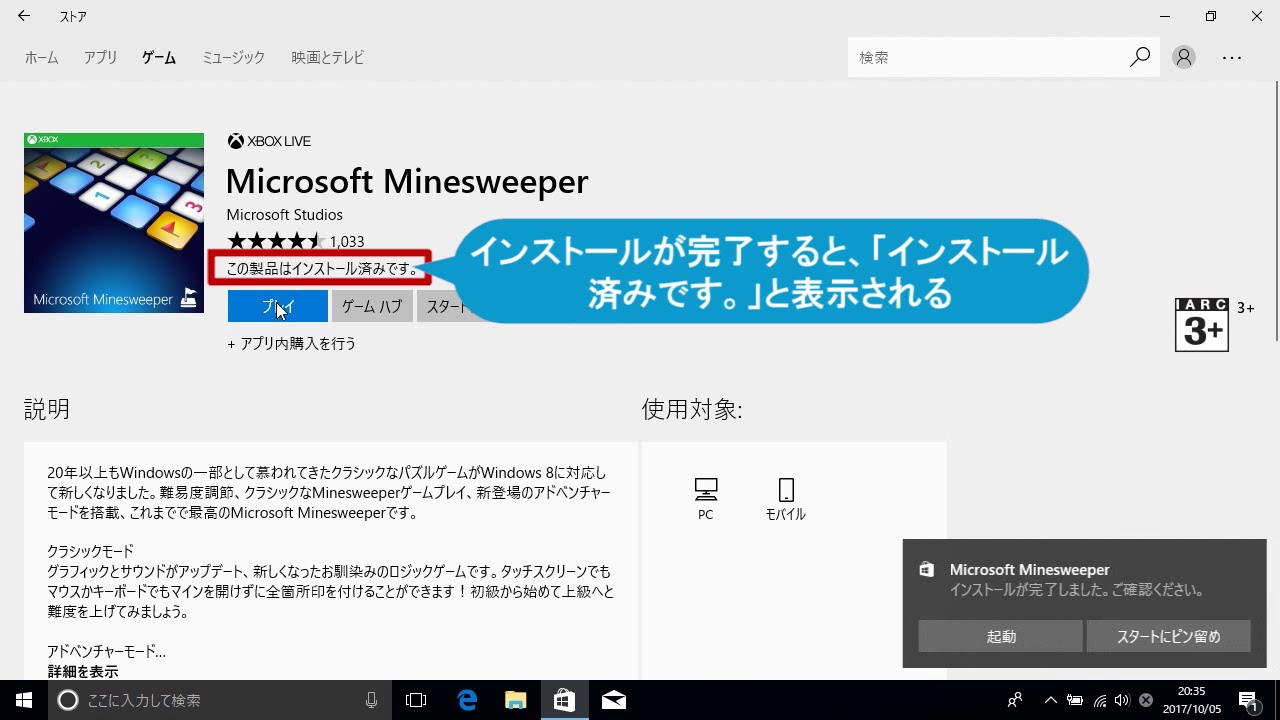Image resolution: width=1280 pixels, height=720 pixels.
Task: Switch to the アプリ tab
Action: point(100,58)
